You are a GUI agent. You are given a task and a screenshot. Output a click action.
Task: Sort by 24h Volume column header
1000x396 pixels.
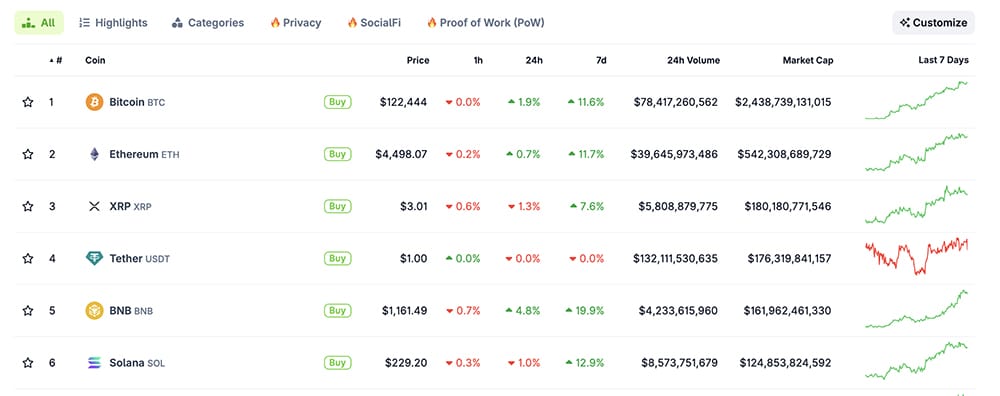click(693, 61)
